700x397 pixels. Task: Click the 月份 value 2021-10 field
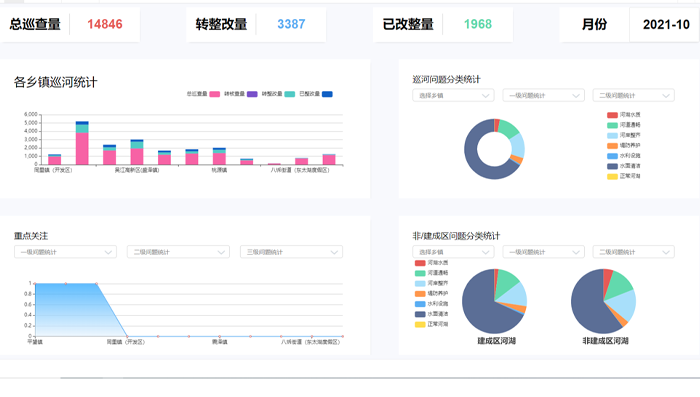pos(666,25)
